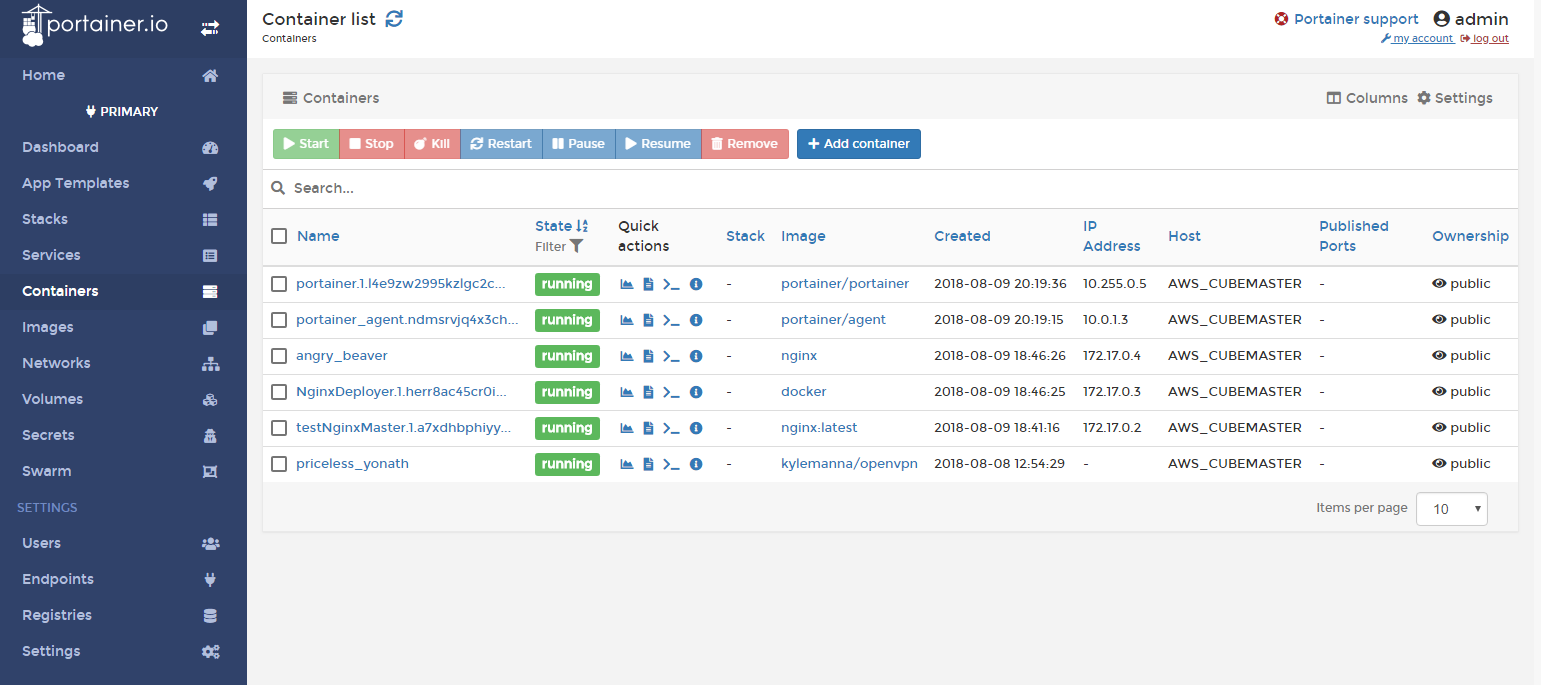Click into the container Search field
The height and width of the screenshot is (685, 1541).
coord(890,188)
